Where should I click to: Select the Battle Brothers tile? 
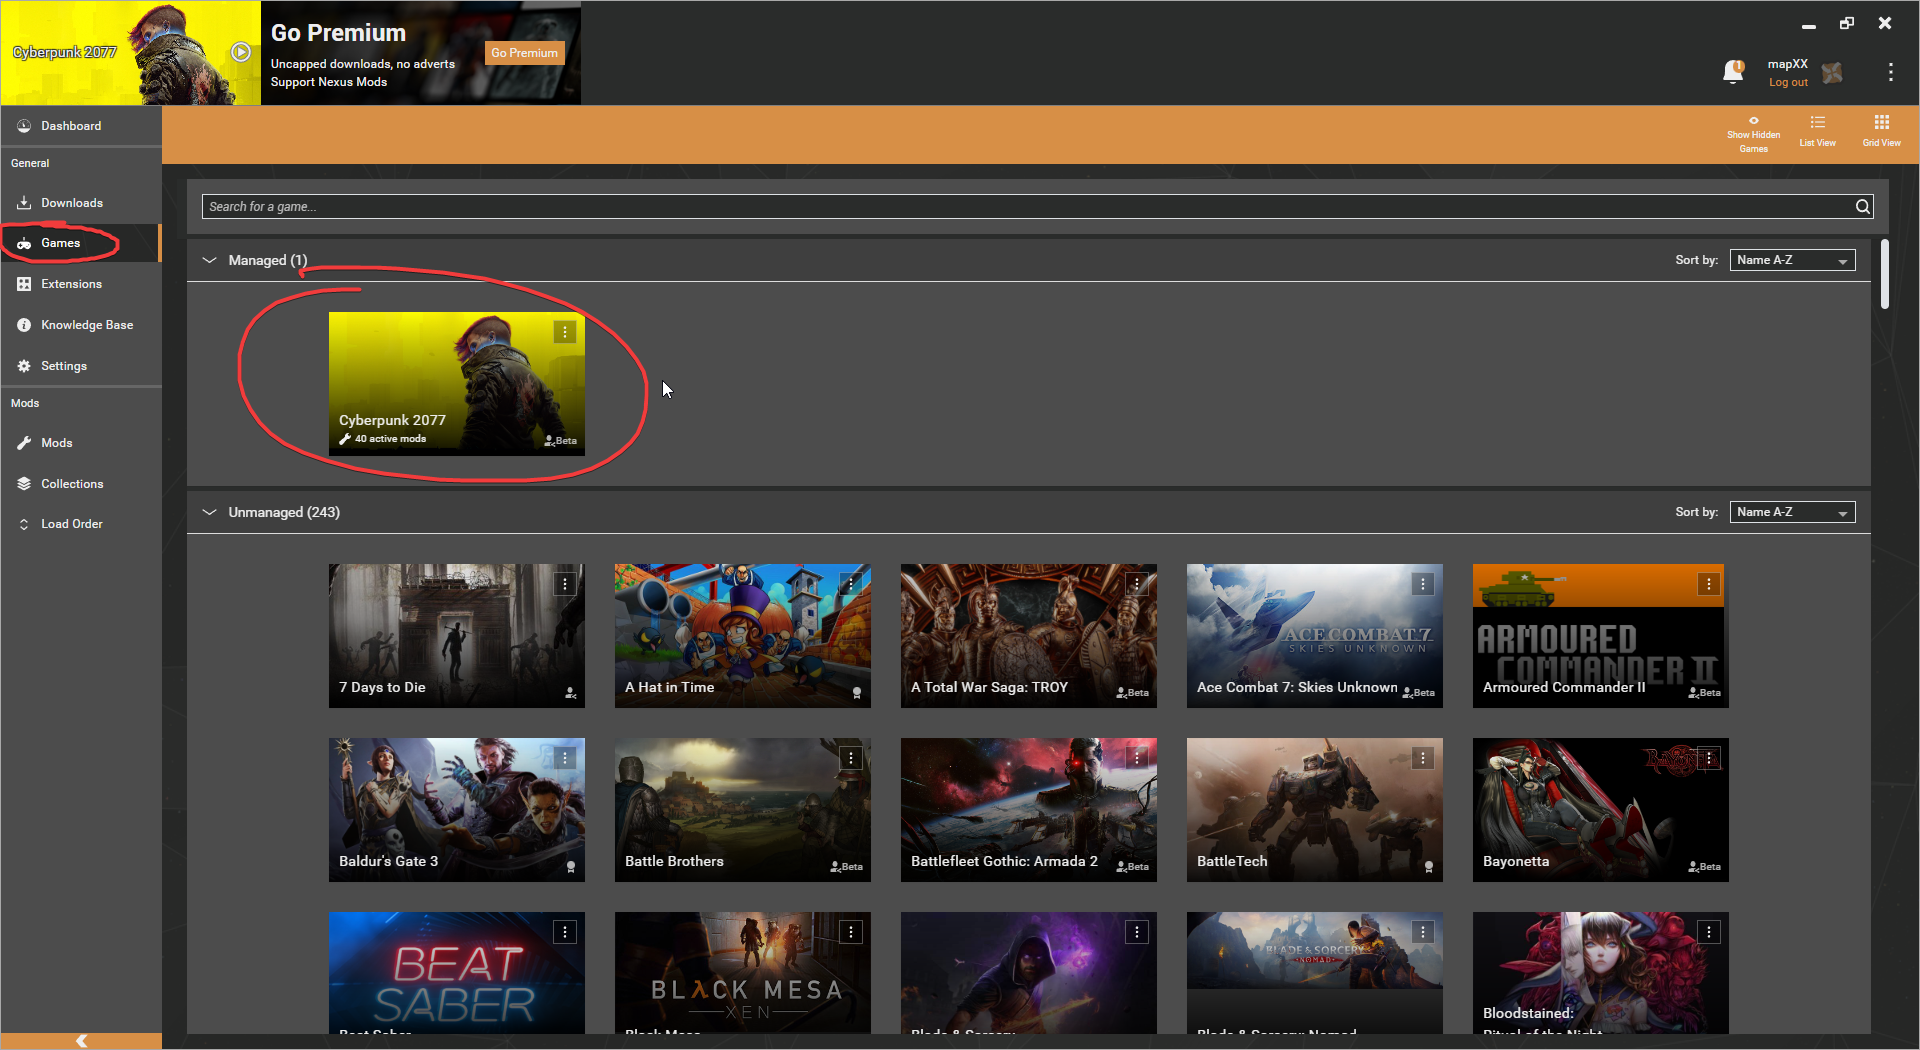pyautogui.click(x=743, y=810)
